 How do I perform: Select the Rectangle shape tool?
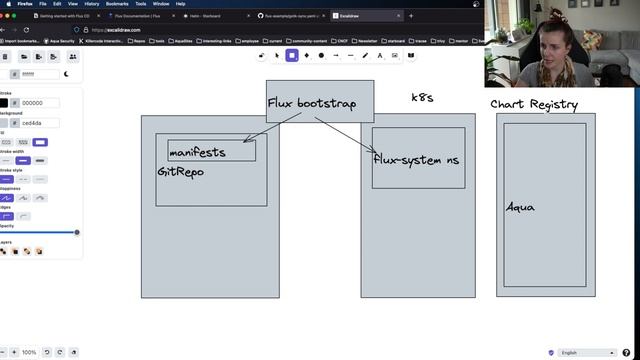pos(292,56)
